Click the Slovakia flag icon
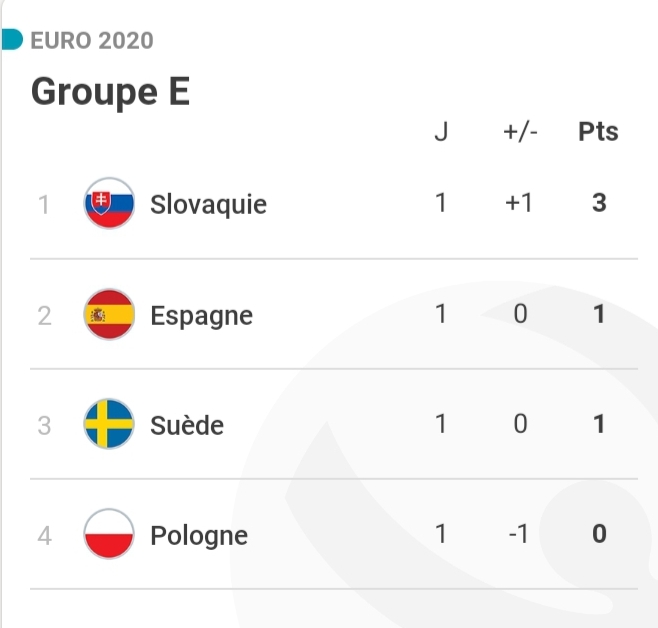 click(109, 204)
